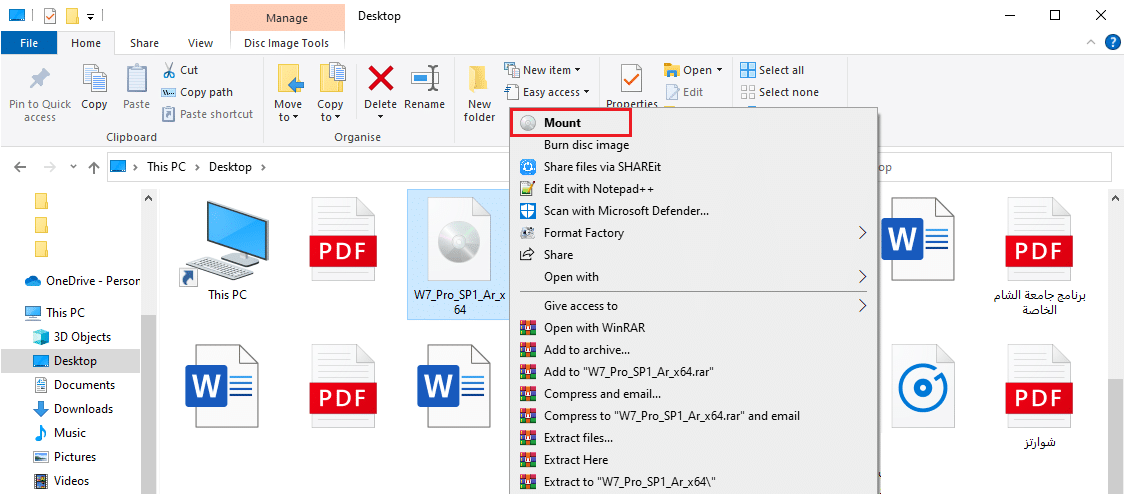Click the Pin to Quick access icon

(x=40, y=80)
